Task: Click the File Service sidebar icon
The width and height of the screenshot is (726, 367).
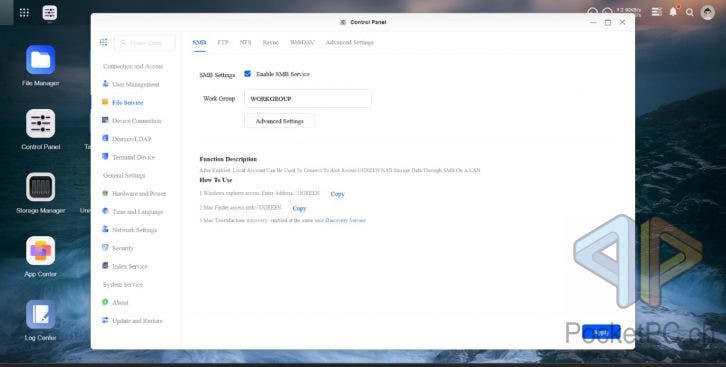Action: 105,102
